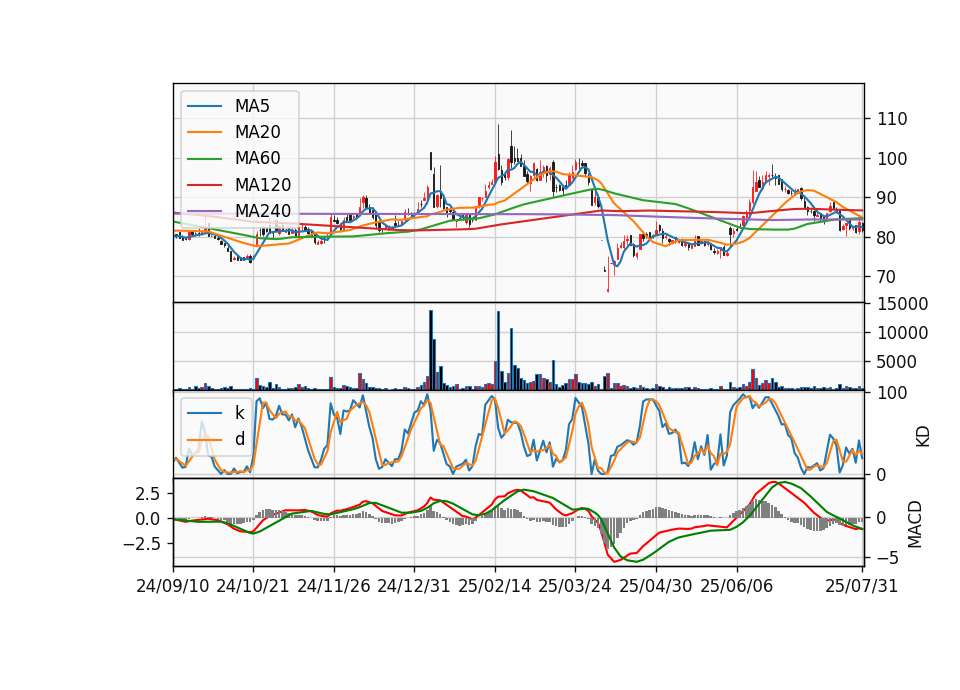
Task: Click the 25/03/24 date axis label
Action: point(575,586)
